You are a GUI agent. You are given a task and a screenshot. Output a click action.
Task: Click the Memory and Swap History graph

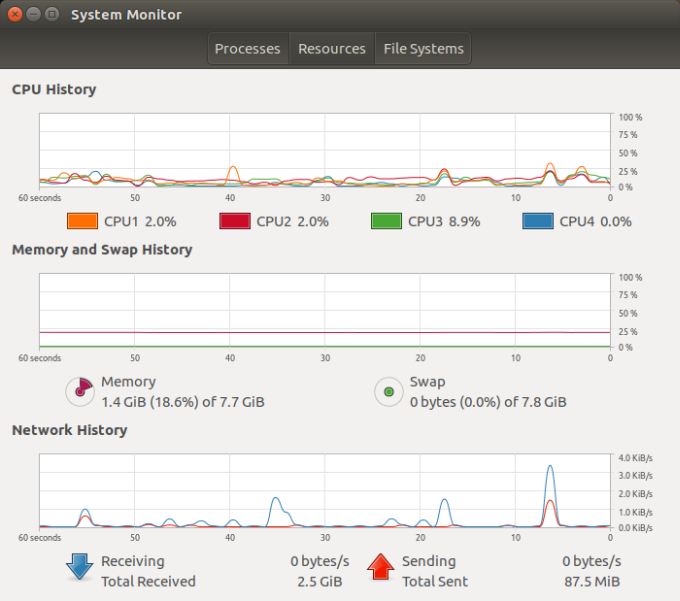coord(325,311)
